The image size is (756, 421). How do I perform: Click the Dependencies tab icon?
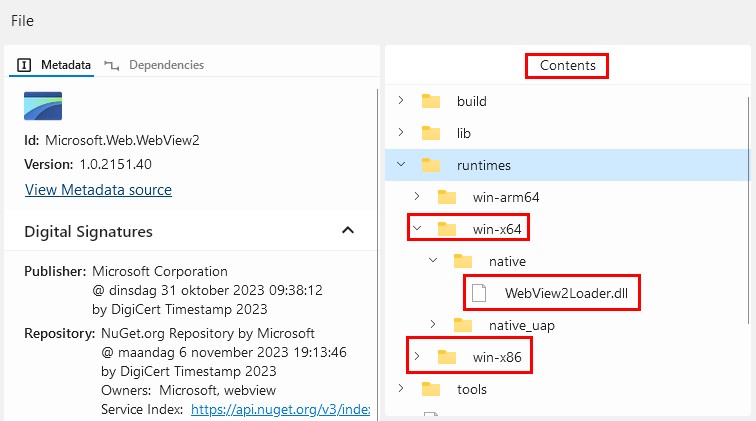111,65
